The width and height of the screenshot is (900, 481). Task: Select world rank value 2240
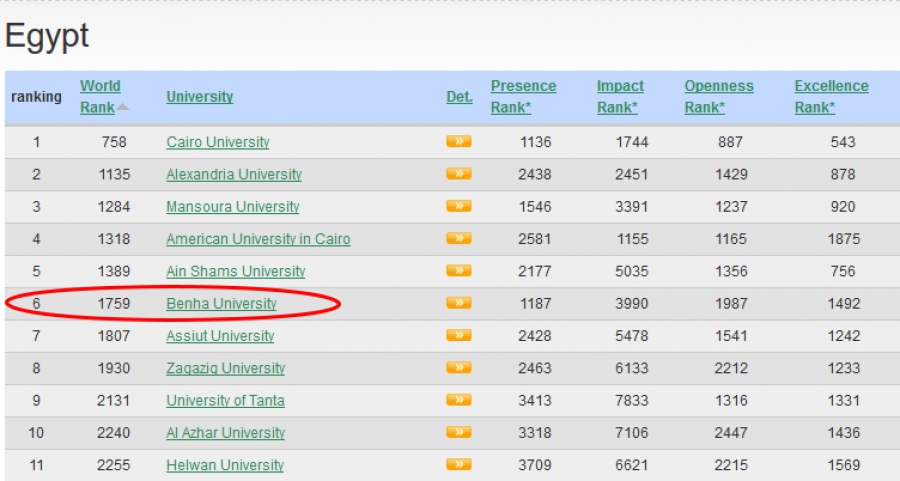(114, 432)
